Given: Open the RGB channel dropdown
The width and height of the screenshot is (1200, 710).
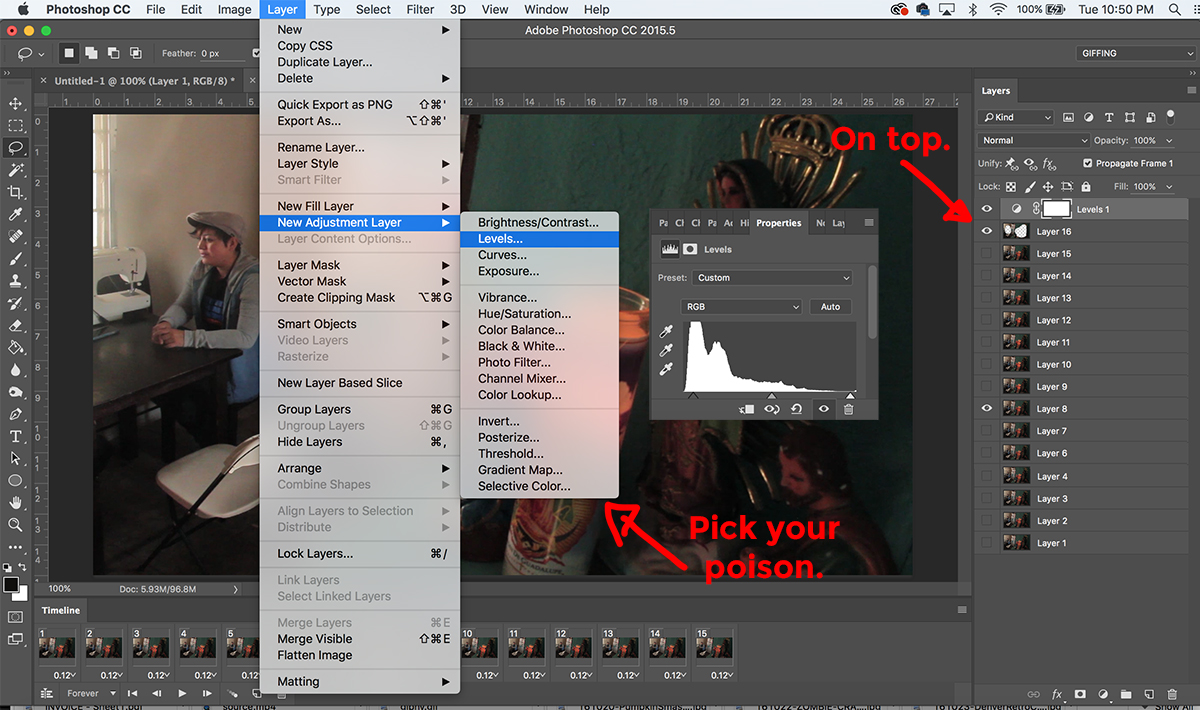Looking at the screenshot, I should (x=741, y=307).
